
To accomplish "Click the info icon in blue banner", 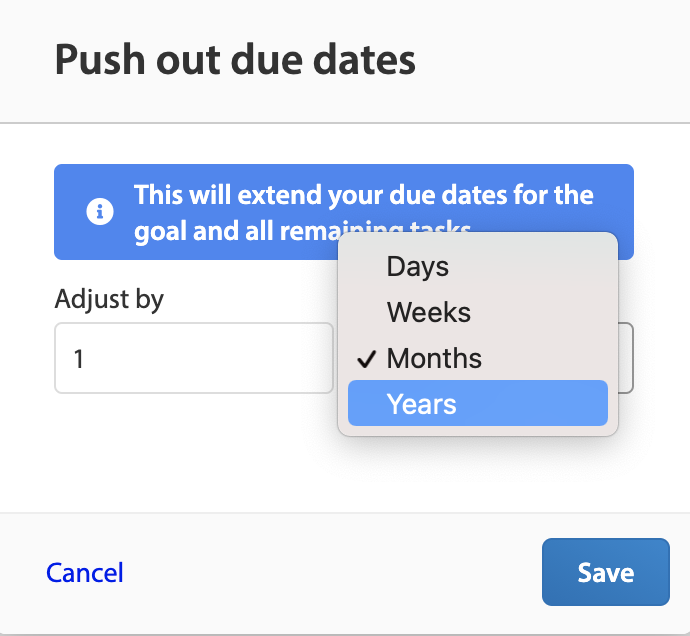I will (100, 212).
